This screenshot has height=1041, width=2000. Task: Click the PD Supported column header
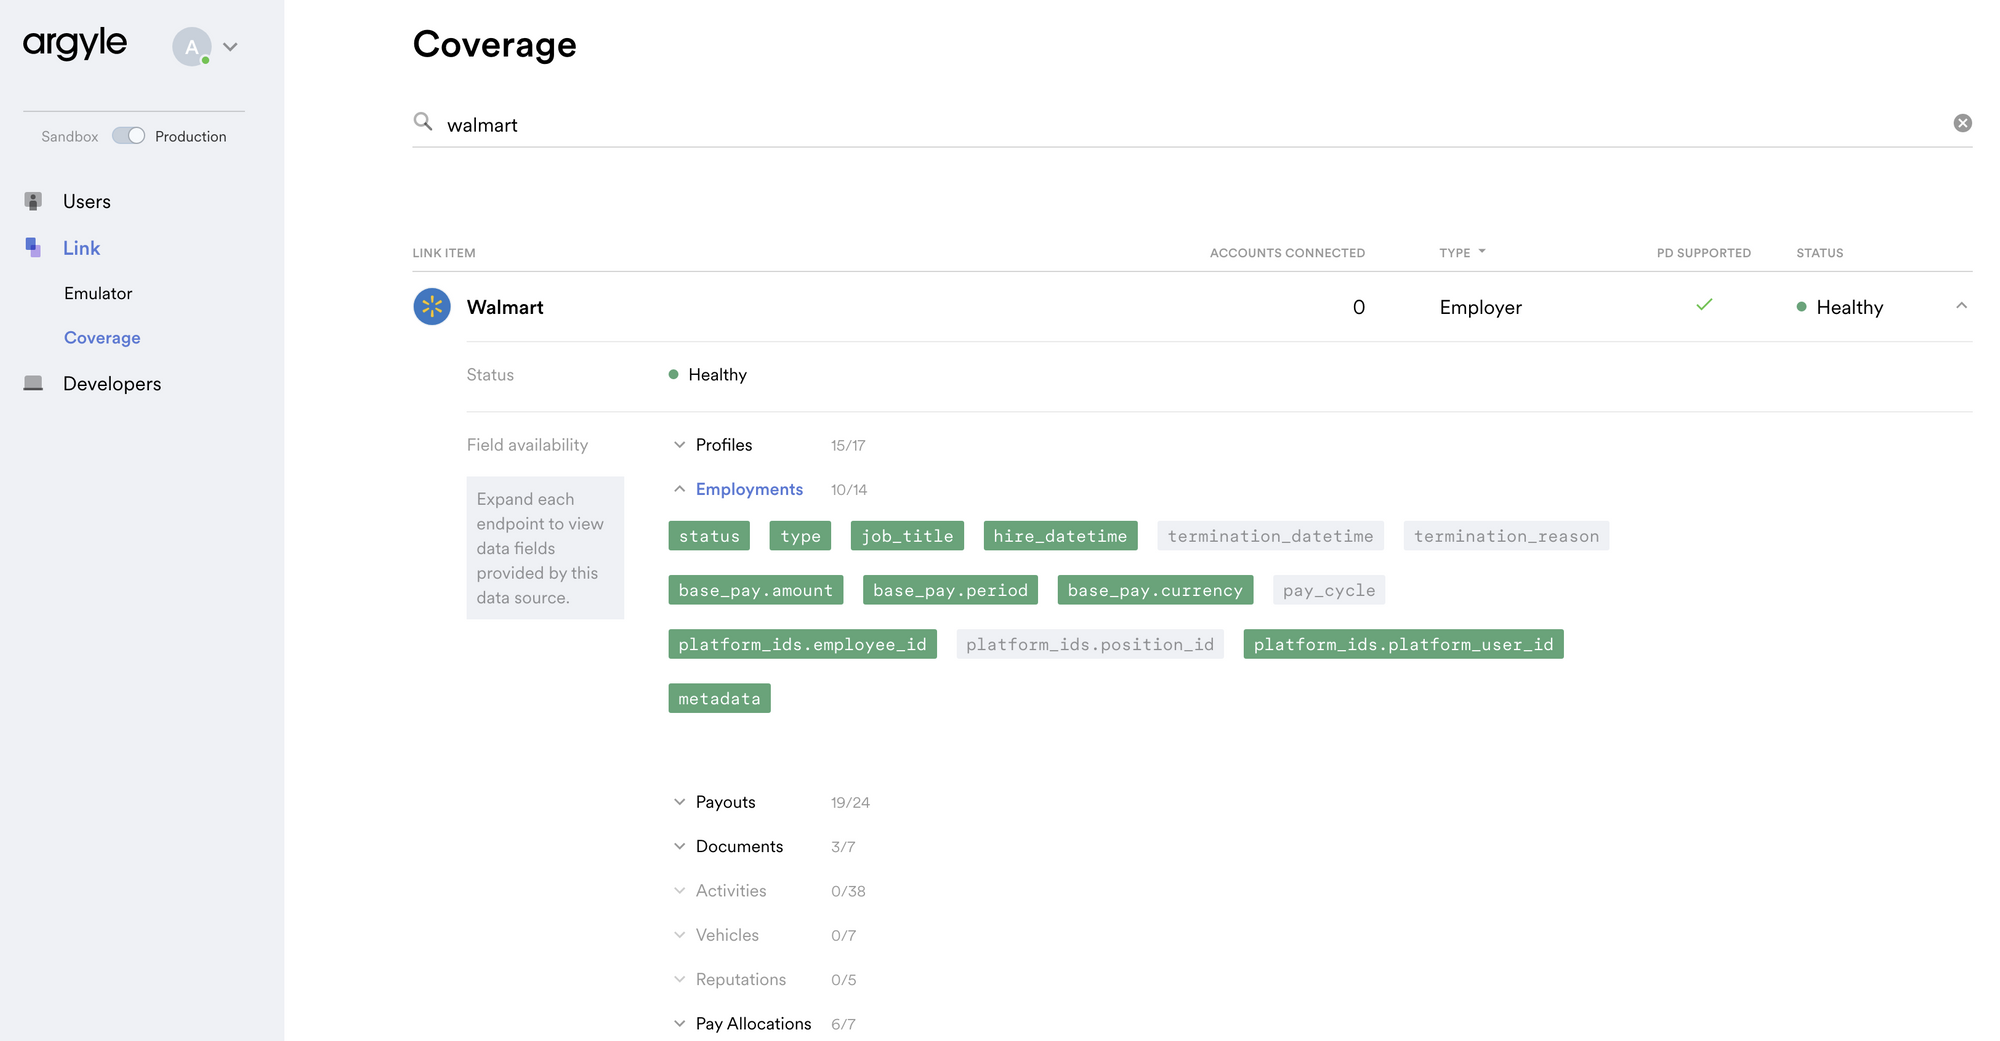pos(1704,253)
